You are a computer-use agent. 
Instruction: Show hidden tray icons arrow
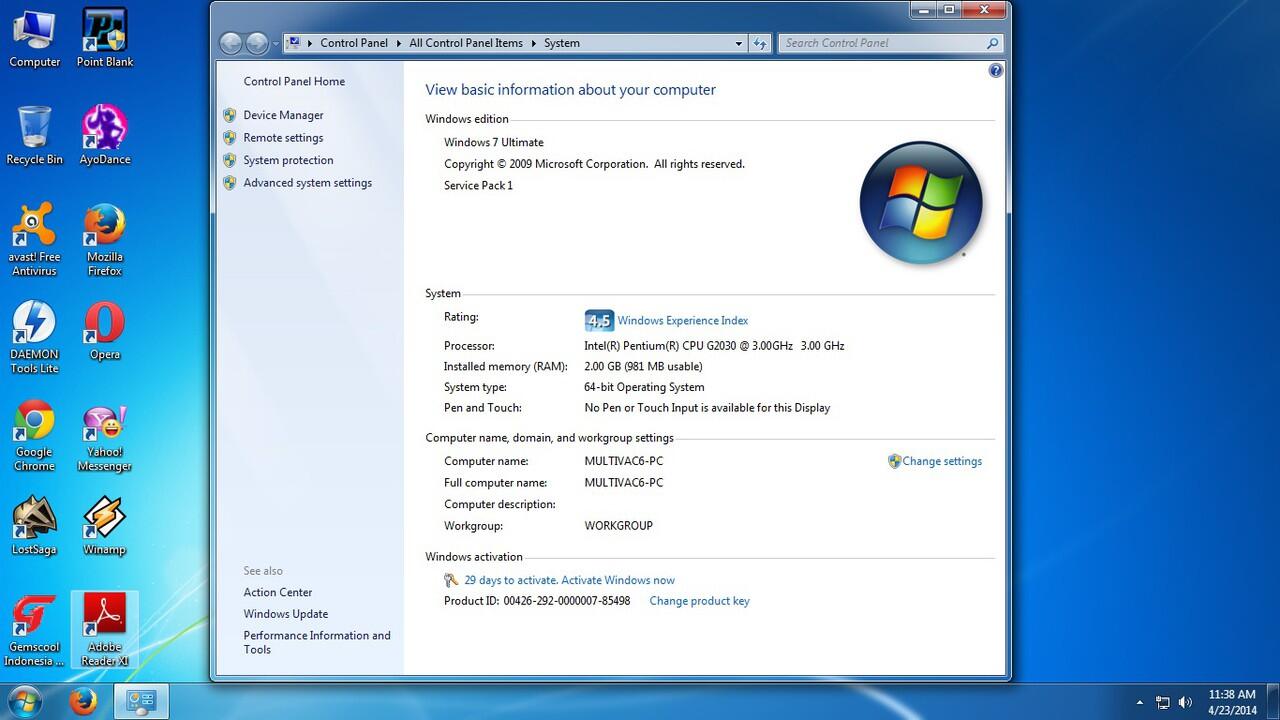click(x=1140, y=702)
